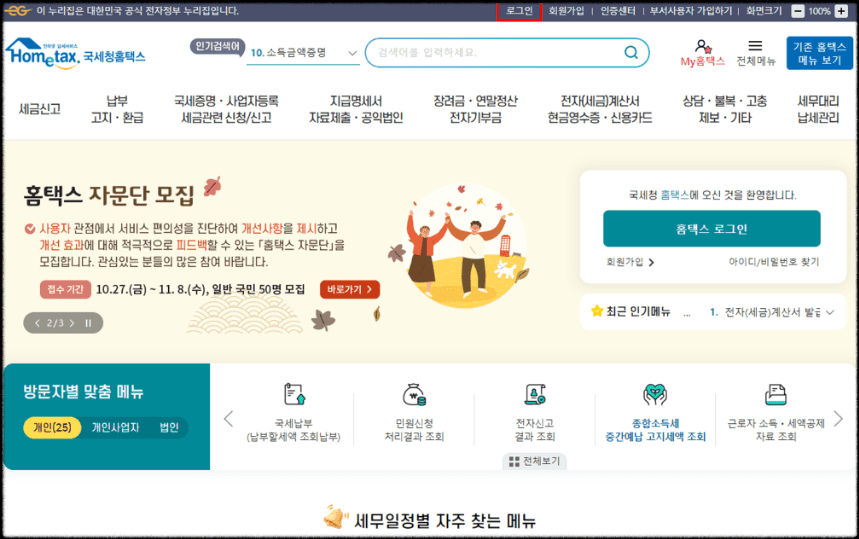Click the 홈택스 로그인 button
This screenshot has height=539, width=859.
pyautogui.click(x=712, y=228)
